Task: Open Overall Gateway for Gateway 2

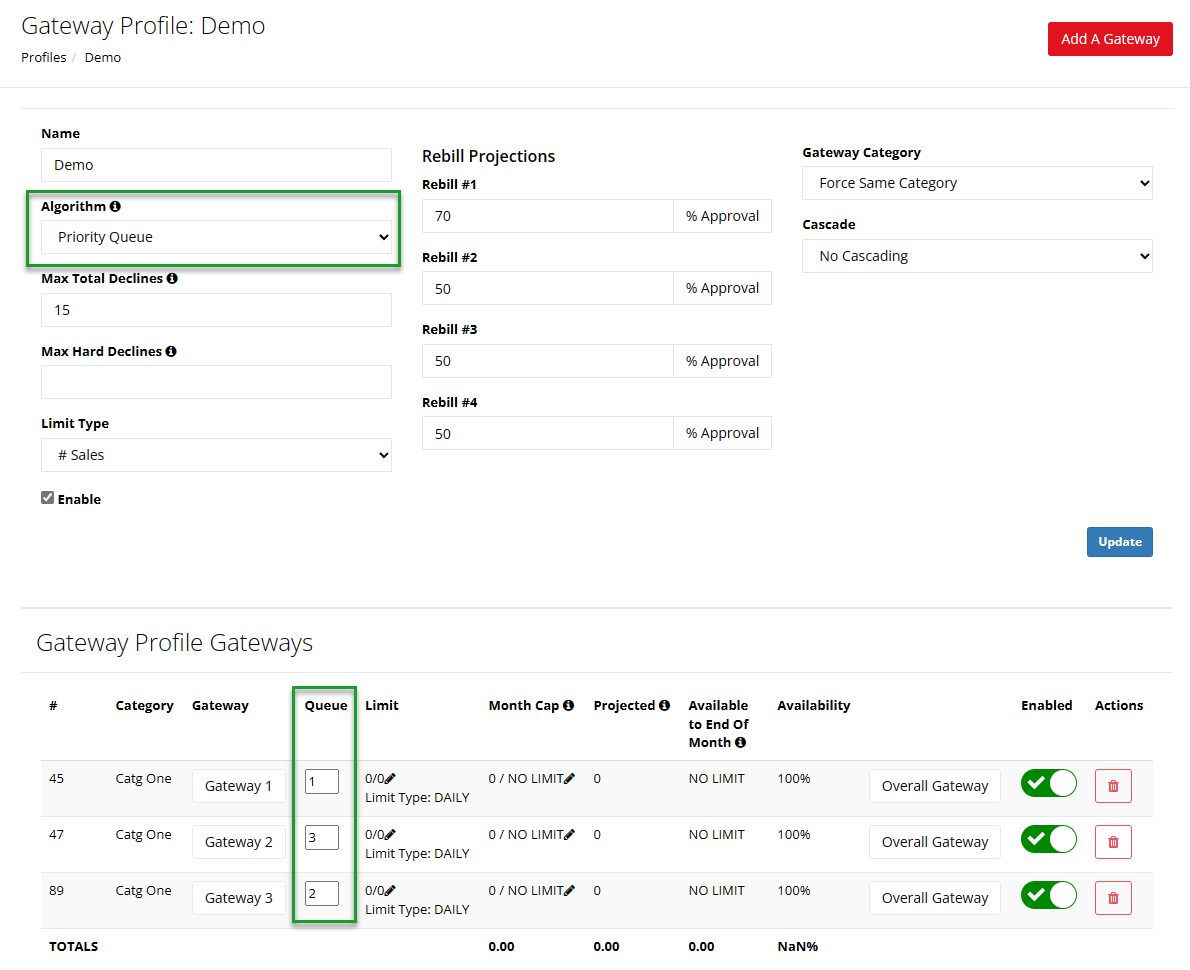Action: point(934,842)
